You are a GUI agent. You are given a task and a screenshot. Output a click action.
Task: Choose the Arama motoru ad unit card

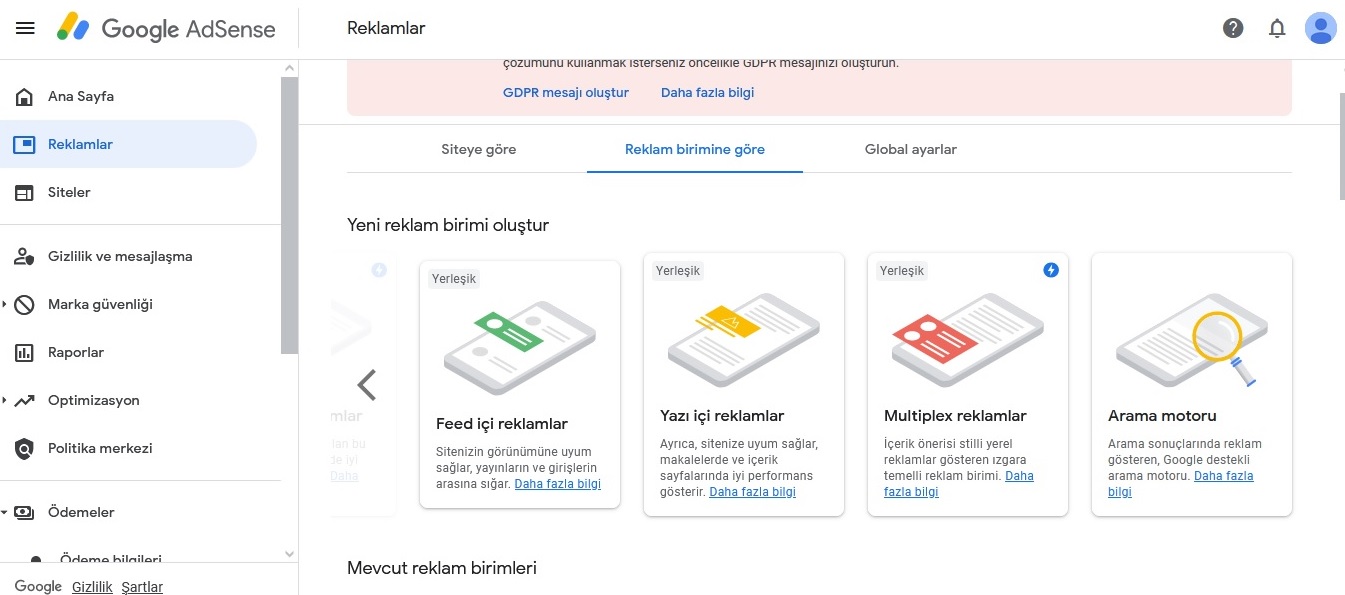[1192, 384]
